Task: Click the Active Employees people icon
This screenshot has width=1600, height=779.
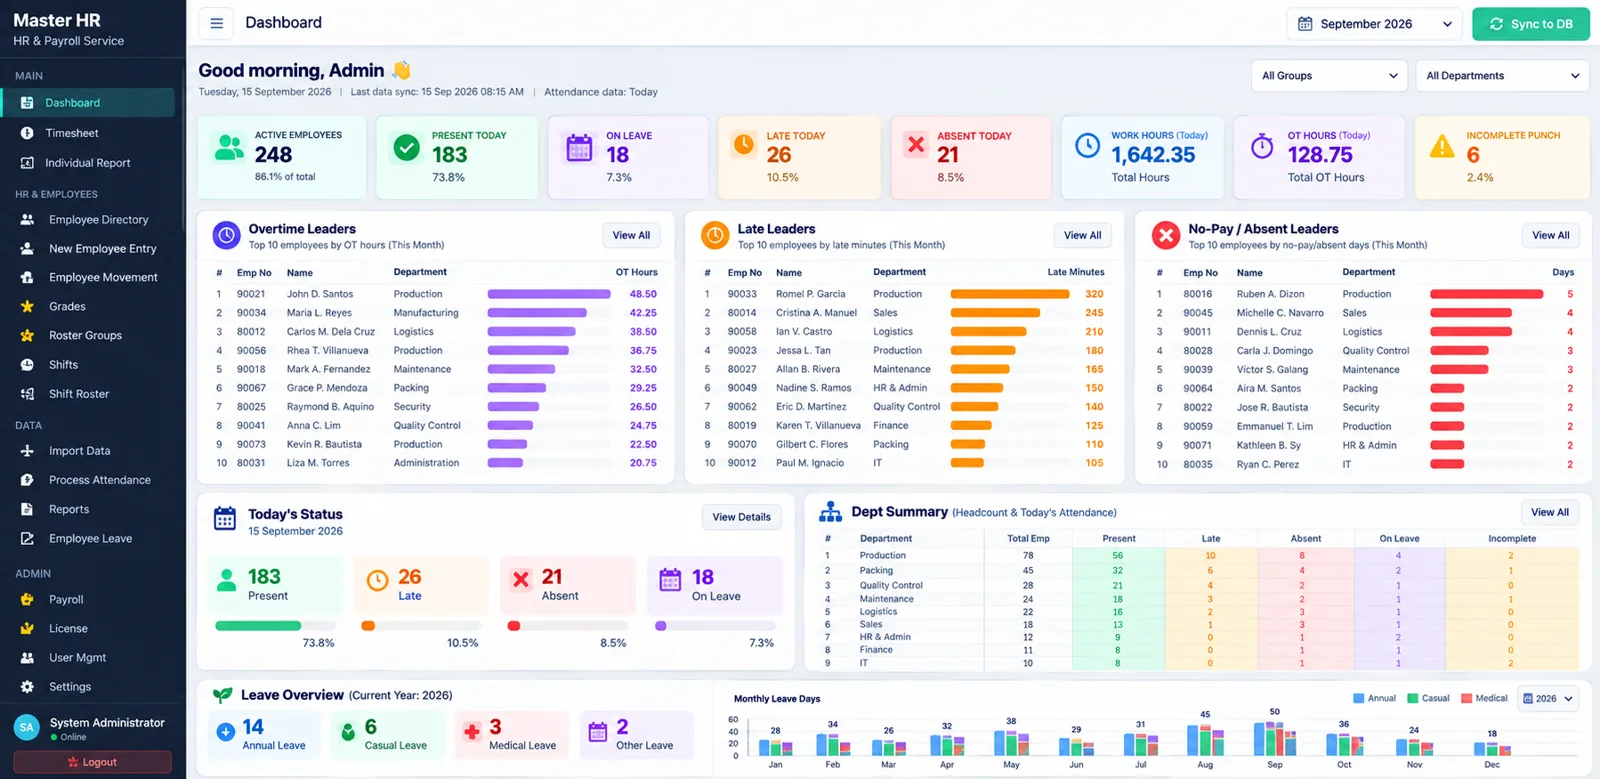Action: [230, 147]
